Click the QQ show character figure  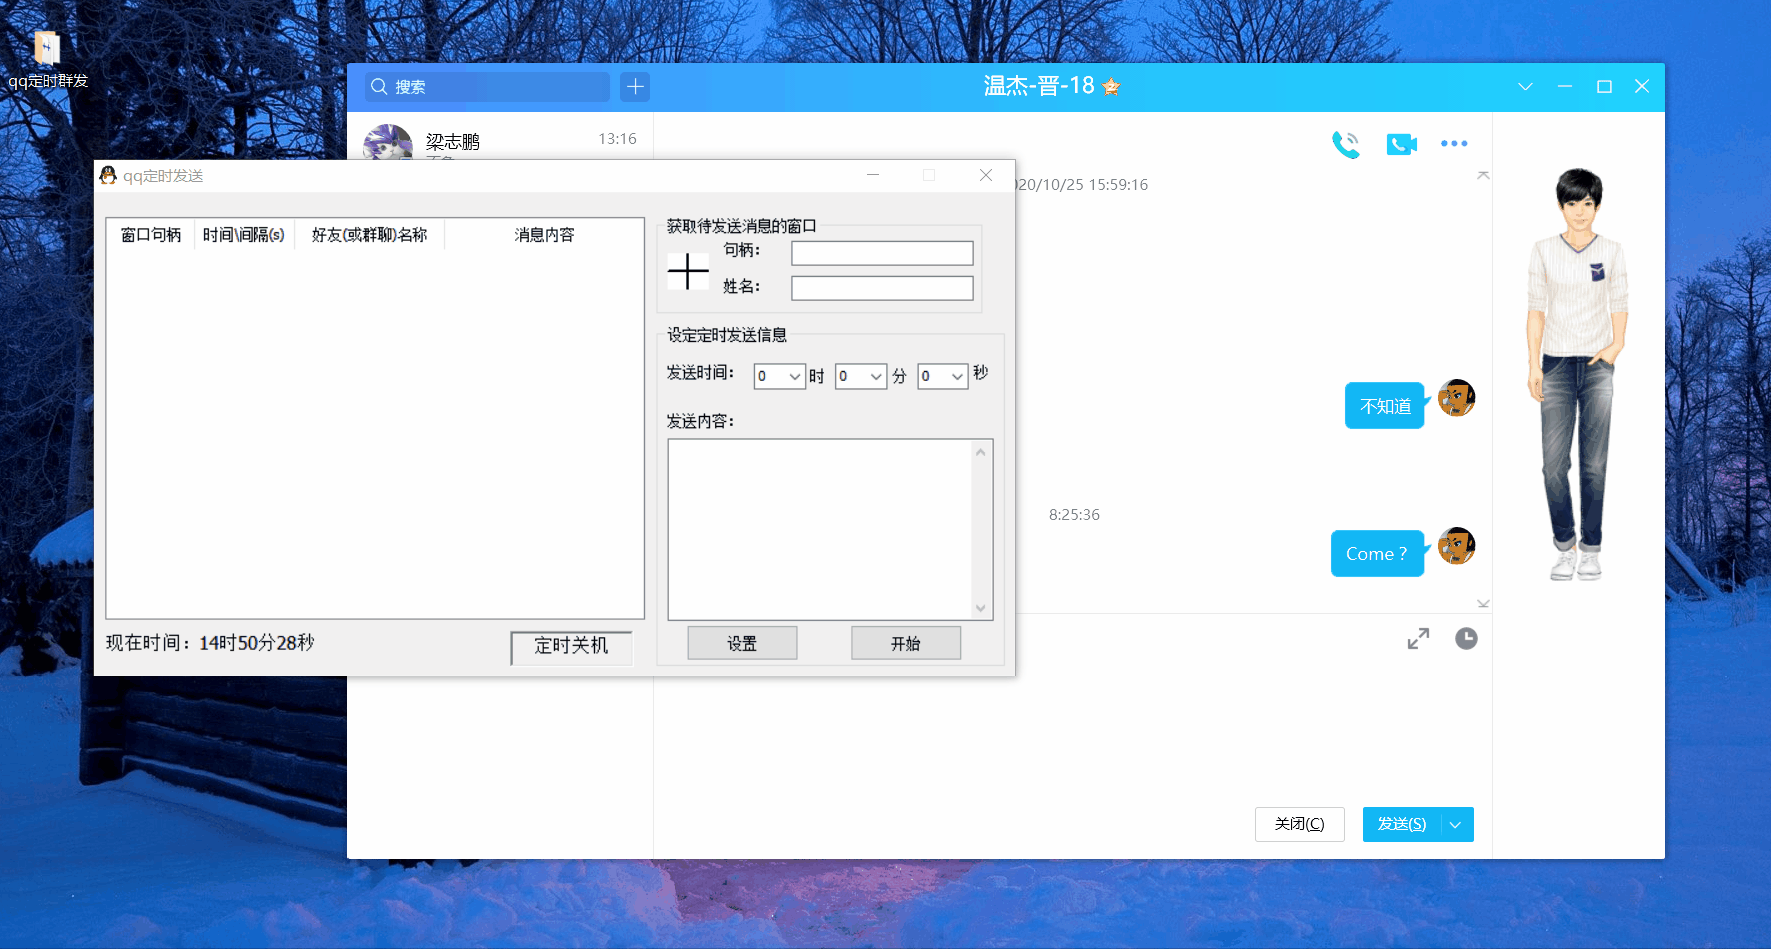[x=1578, y=375]
